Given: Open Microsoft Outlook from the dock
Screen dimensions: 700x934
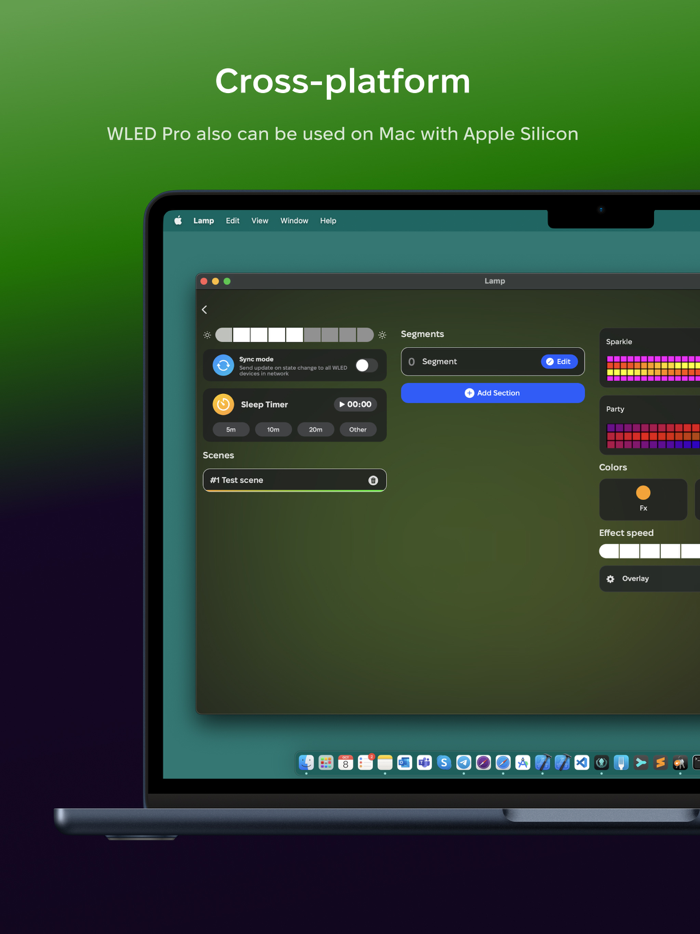Looking at the screenshot, I should 405,762.
